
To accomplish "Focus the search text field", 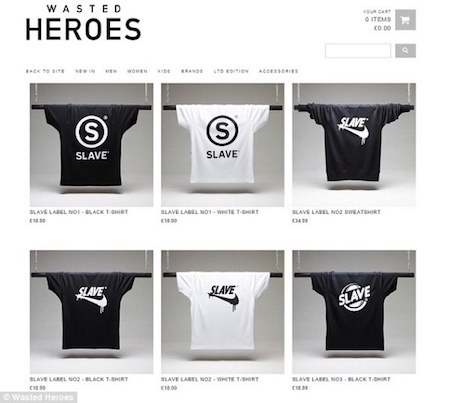I will (x=358, y=51).
